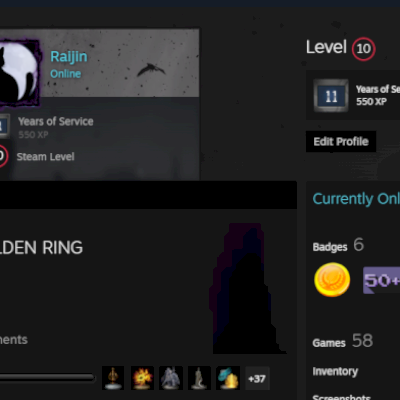Click the achievement progress bar
Viewport: 400px width, 400px height.
tap(47, 378)
